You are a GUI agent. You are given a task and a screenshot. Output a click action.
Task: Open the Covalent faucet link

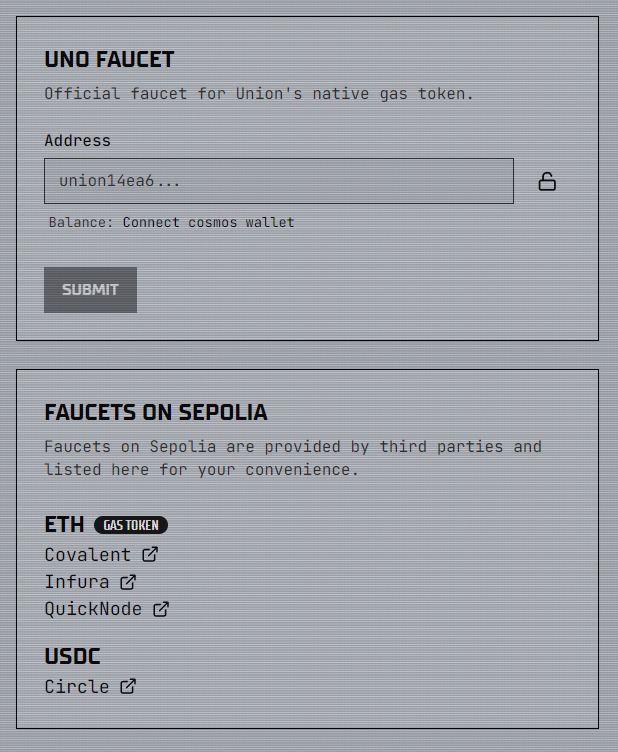pyautogui.click(x=88, y=554)
